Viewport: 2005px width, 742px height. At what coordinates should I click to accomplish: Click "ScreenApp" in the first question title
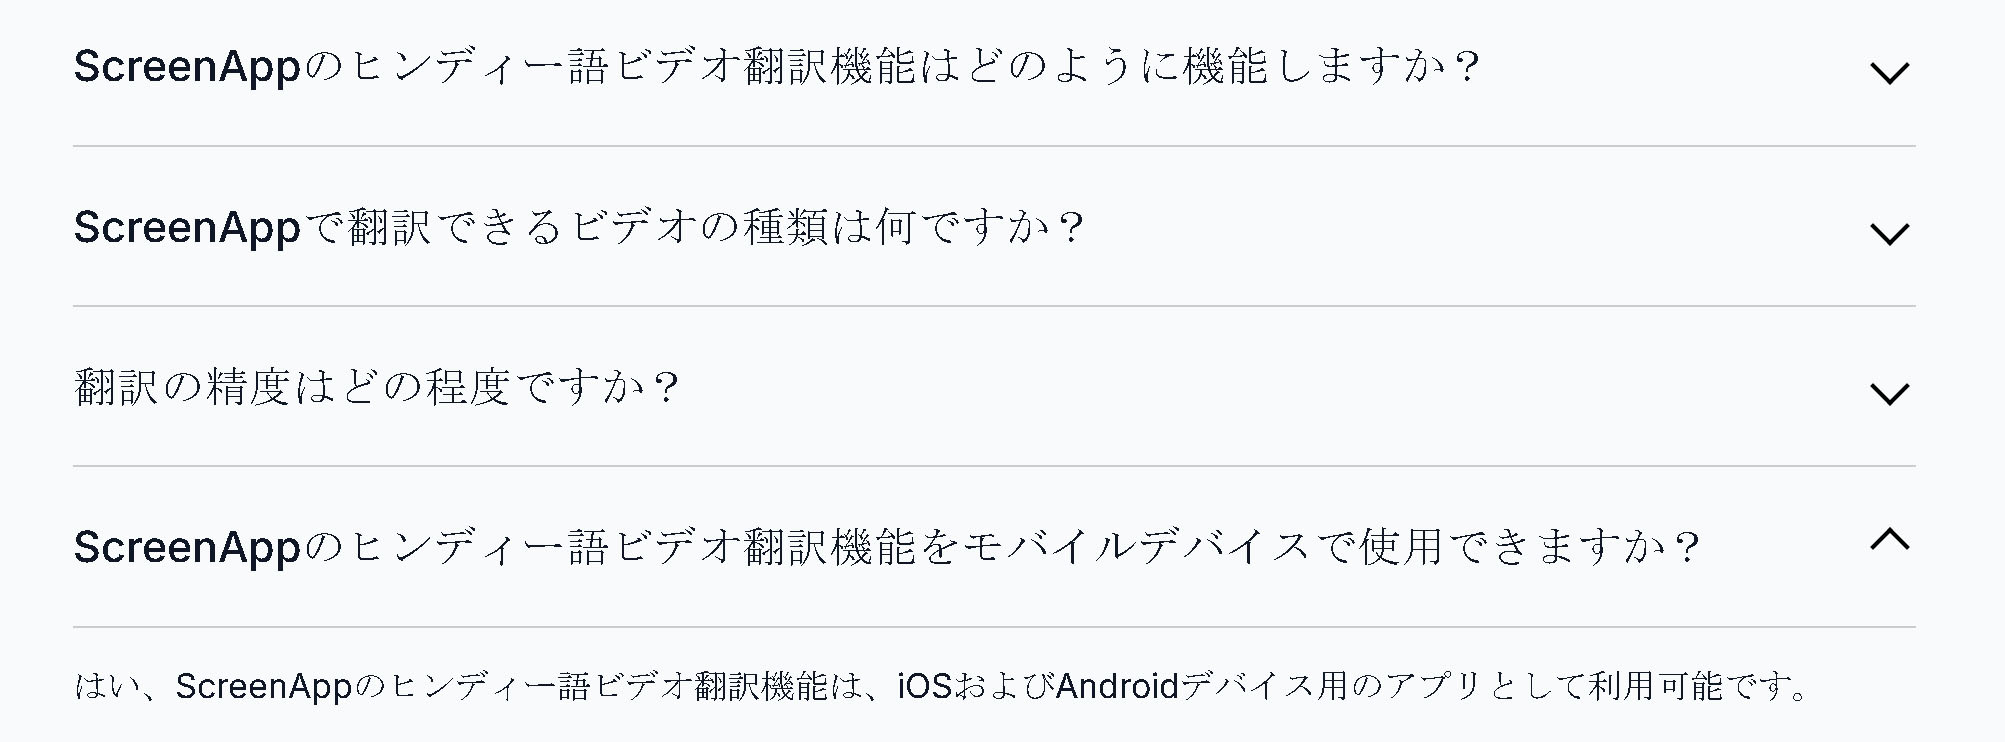click(187, 67)
